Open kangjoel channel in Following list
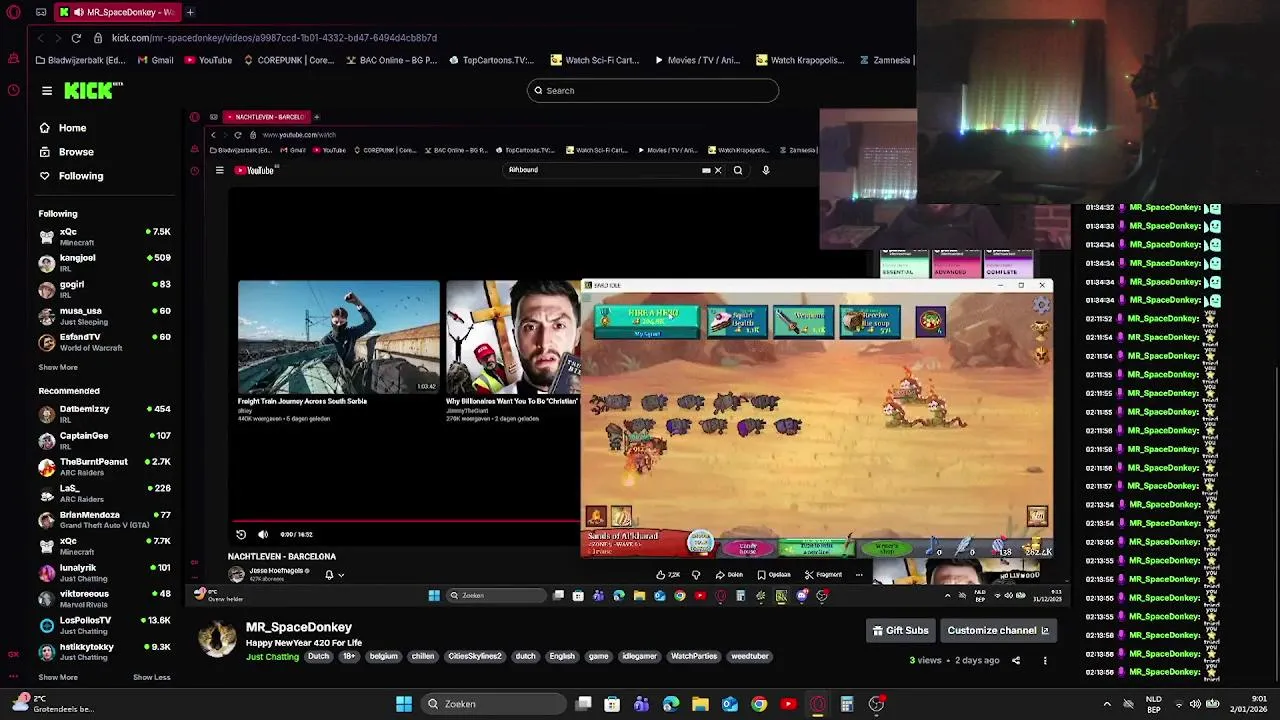This screenshot has width=1280, height=720. (104, 263)
